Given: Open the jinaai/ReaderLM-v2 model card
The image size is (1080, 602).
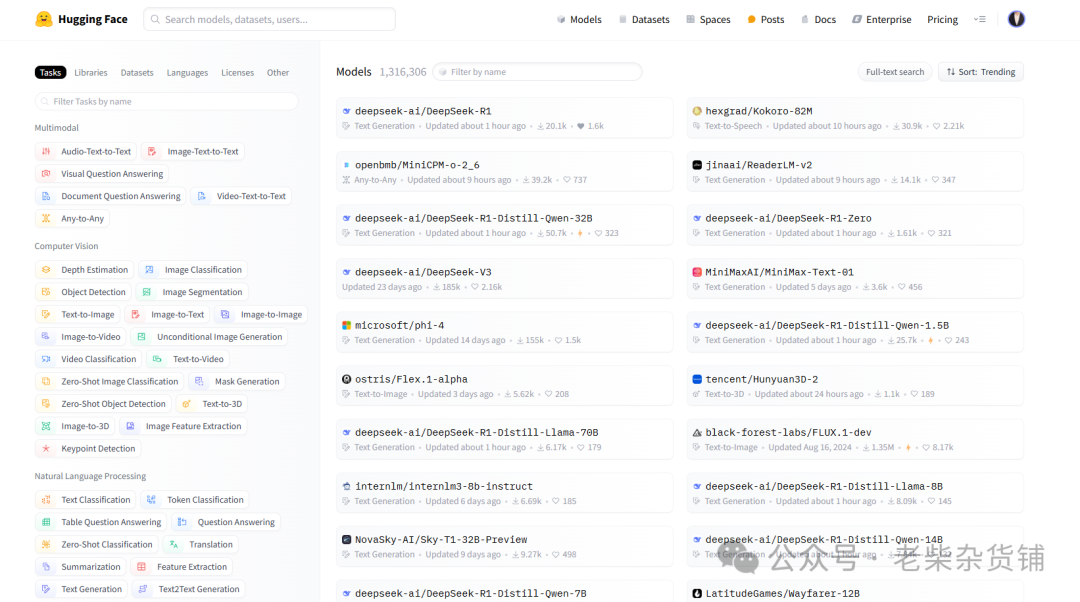Looking at the screenshot, I should coord(855,172).
